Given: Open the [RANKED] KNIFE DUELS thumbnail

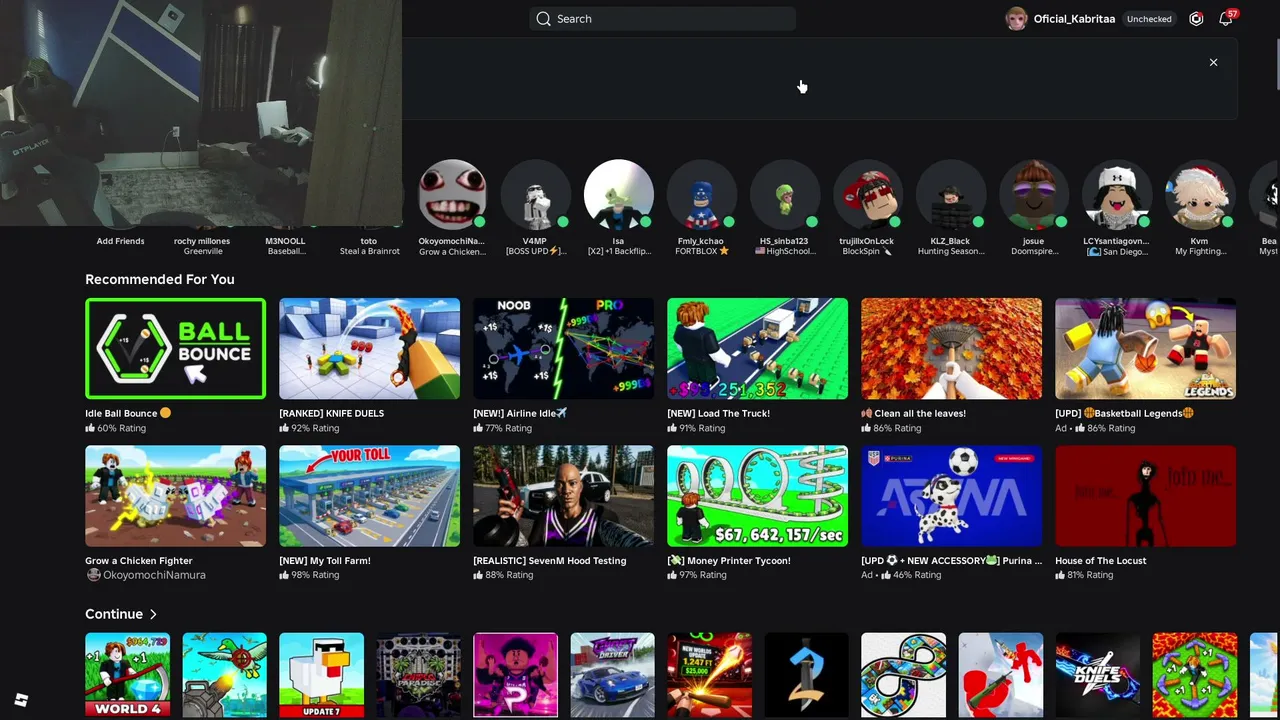Looking at the screenshot, I should [x=370, y=349].
